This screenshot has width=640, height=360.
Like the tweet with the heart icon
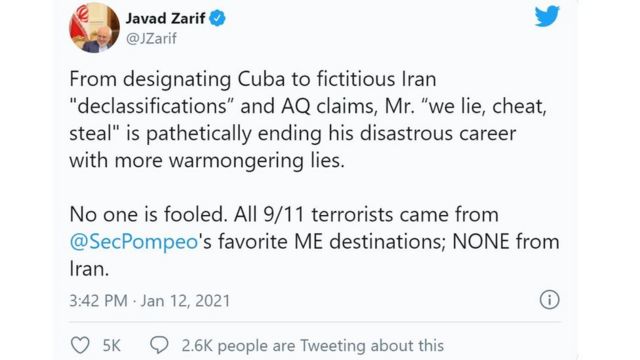(x=80, y=345)
